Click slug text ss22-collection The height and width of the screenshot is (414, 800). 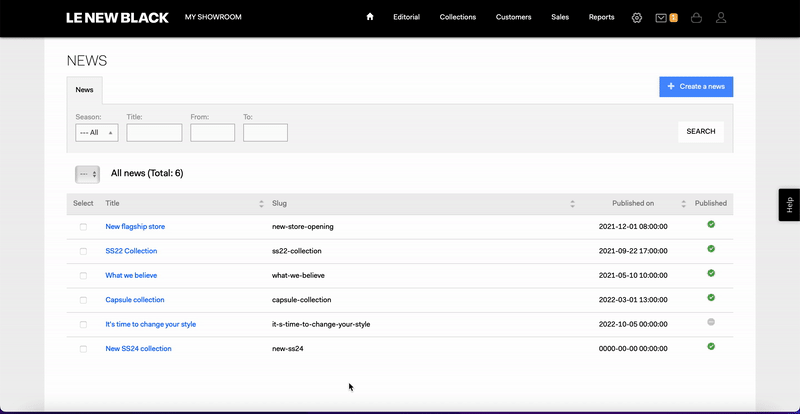[x=296, y=251]
